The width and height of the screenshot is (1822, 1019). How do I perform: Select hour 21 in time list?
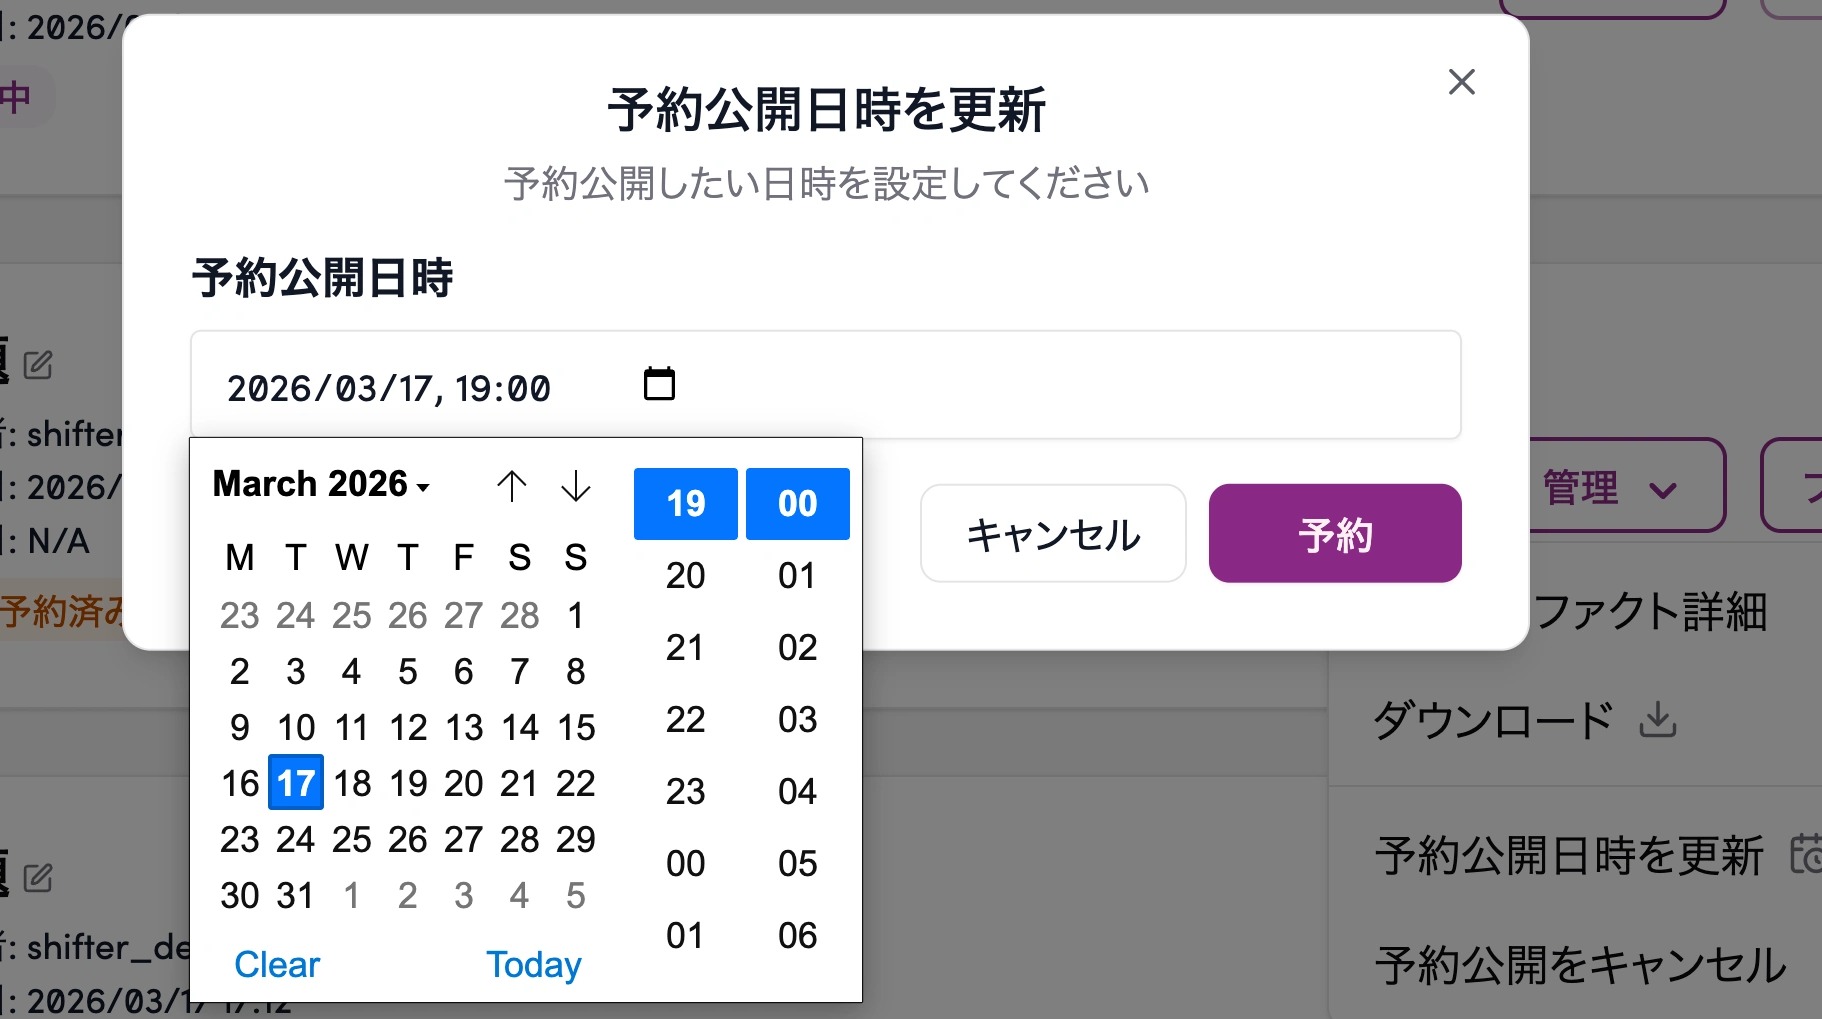click(x=685, y=647)
